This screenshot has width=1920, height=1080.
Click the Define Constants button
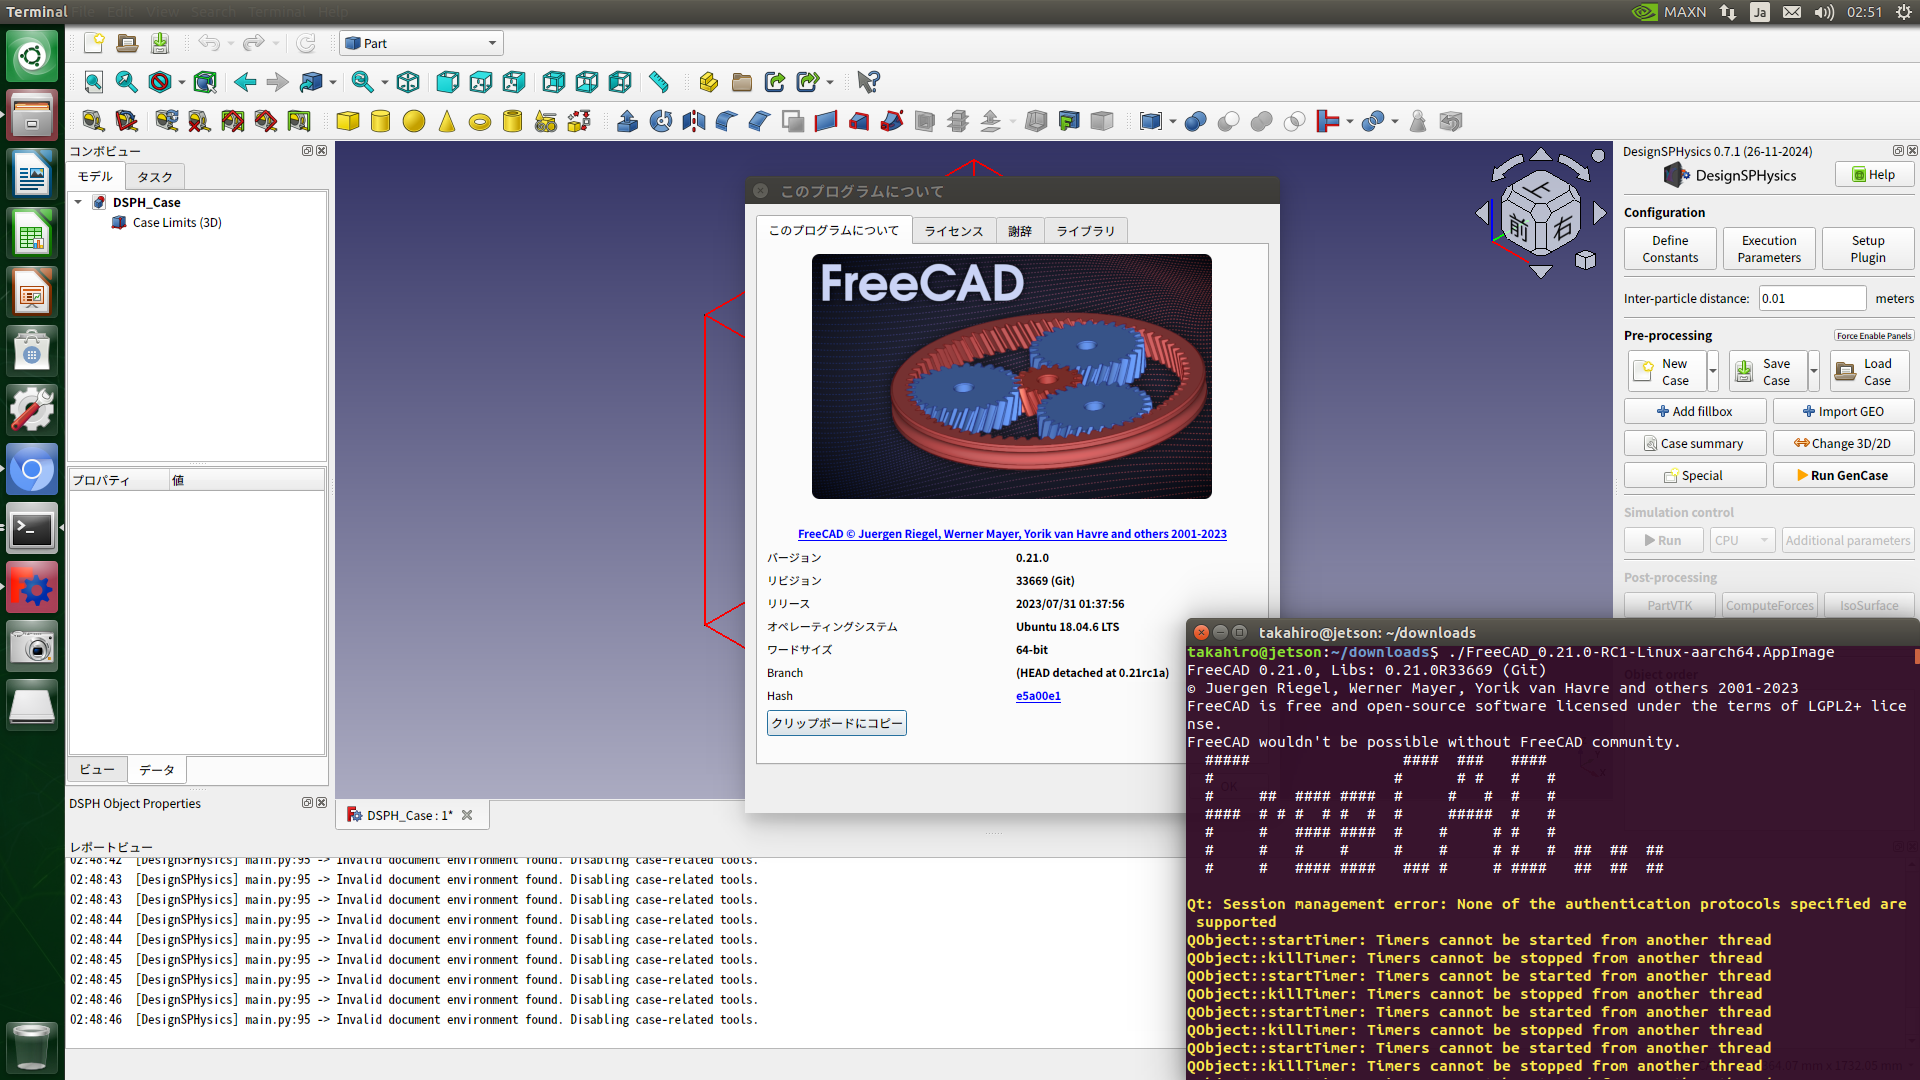(x=1670, y=249)
